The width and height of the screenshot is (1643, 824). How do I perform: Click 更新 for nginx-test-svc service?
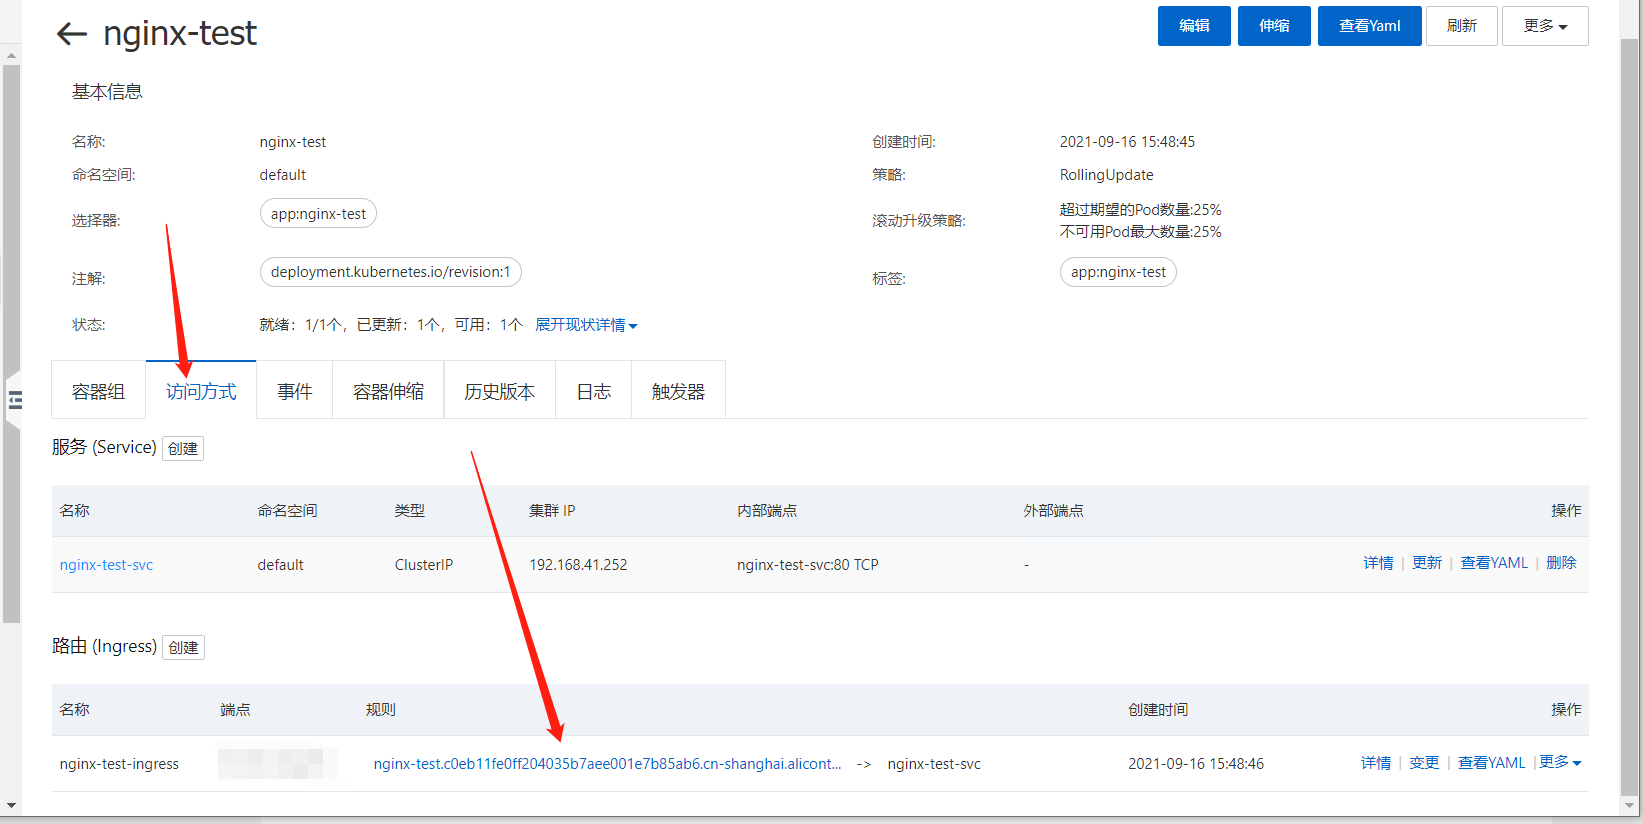1427,563
